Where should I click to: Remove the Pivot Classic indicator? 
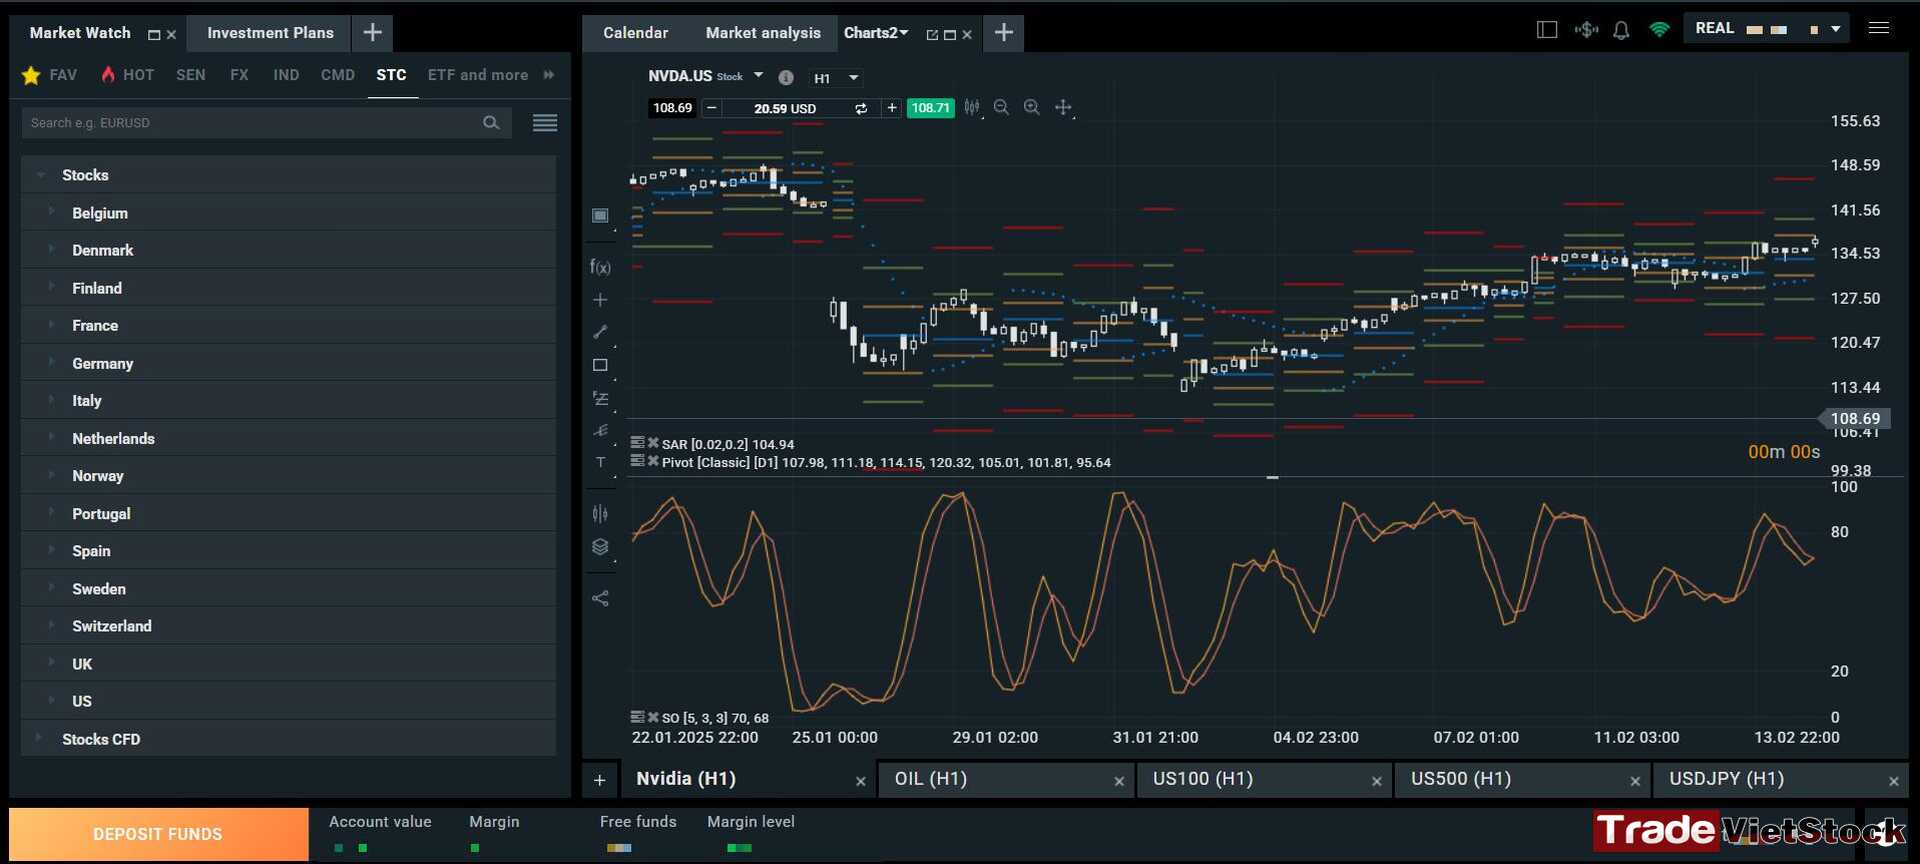pos(653,461)
